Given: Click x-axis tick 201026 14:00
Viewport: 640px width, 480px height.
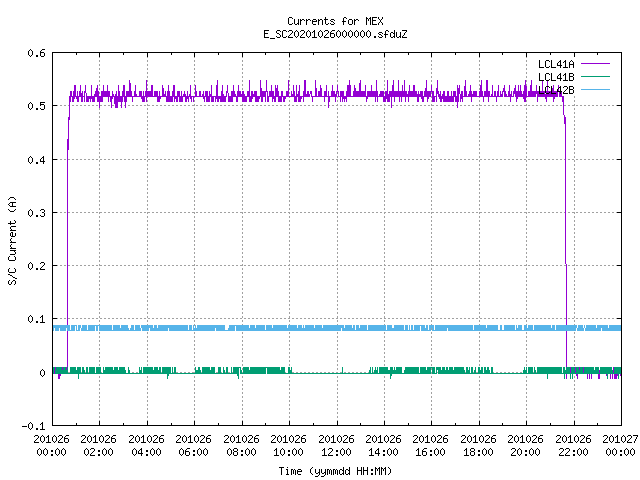Looking at the screenshot, I should 383,445.
